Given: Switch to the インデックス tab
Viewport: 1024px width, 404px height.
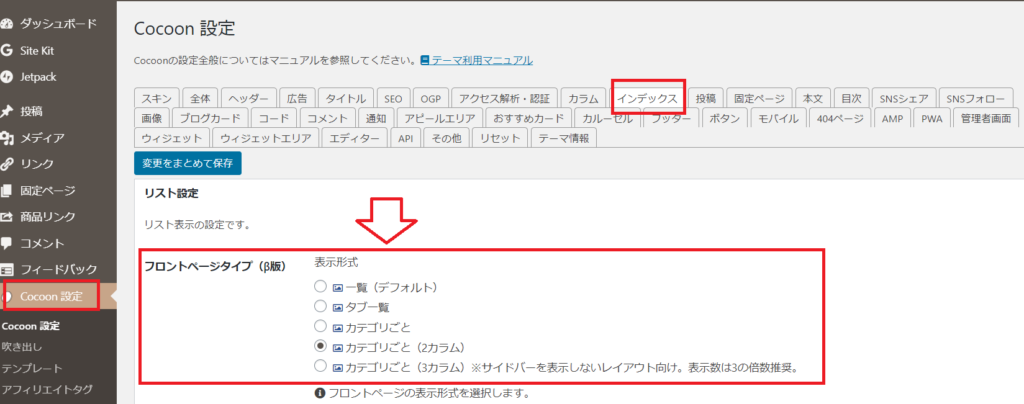Looking at the screenshot, I should tap(646, 99).
